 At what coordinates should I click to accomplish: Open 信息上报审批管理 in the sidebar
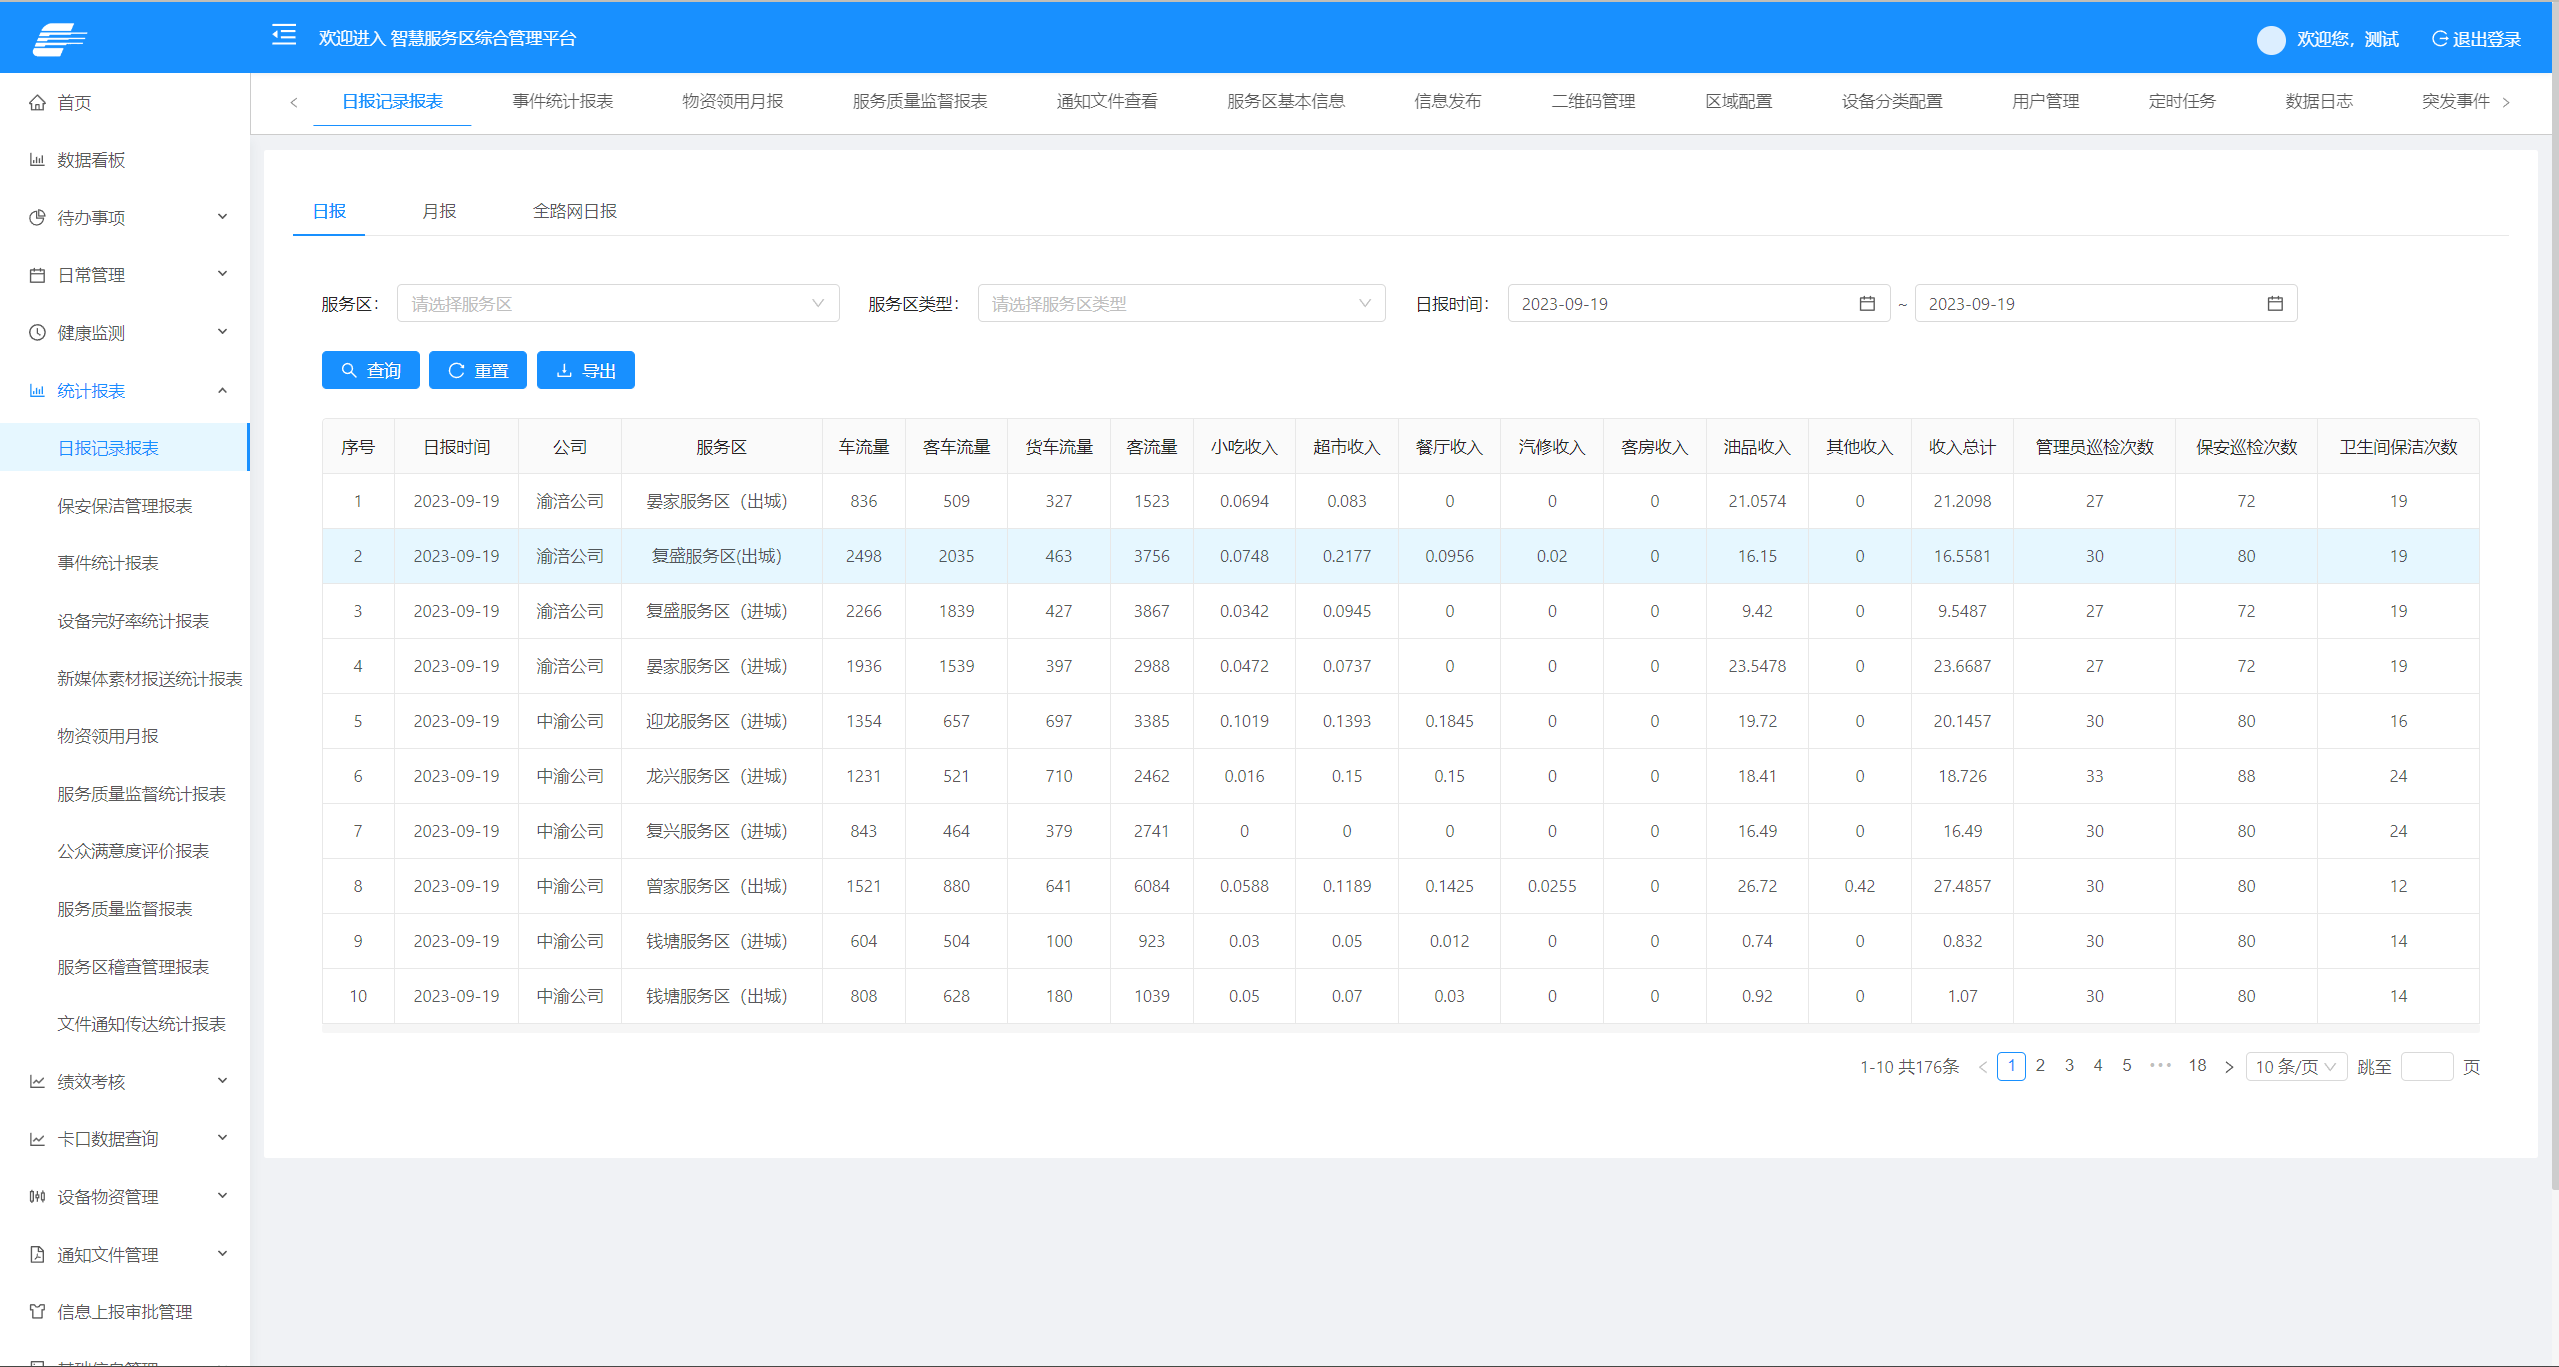pos(125,1312)
